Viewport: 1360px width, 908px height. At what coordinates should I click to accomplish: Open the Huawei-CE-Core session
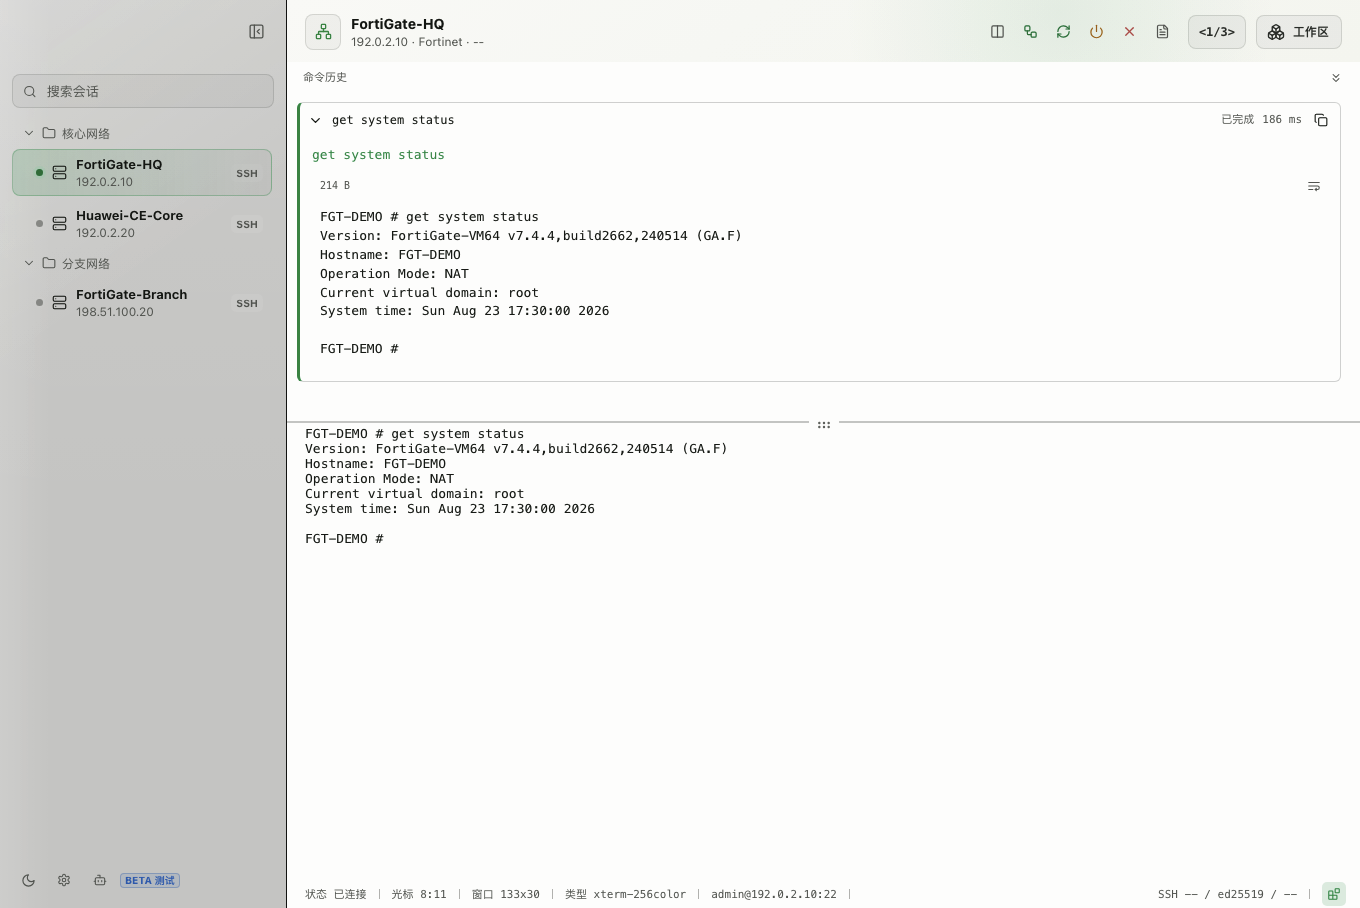point(142,224)
